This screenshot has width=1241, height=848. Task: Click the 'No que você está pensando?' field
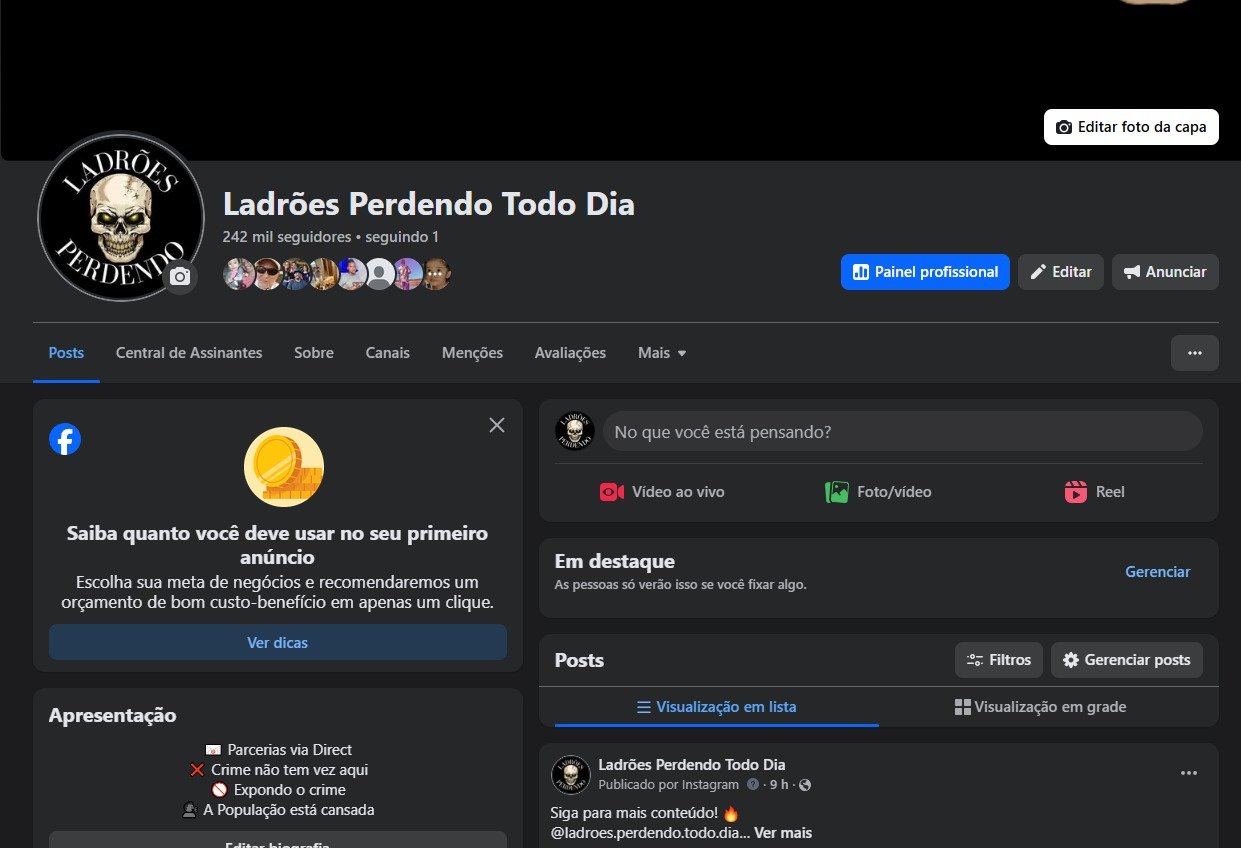pos(901,432)
